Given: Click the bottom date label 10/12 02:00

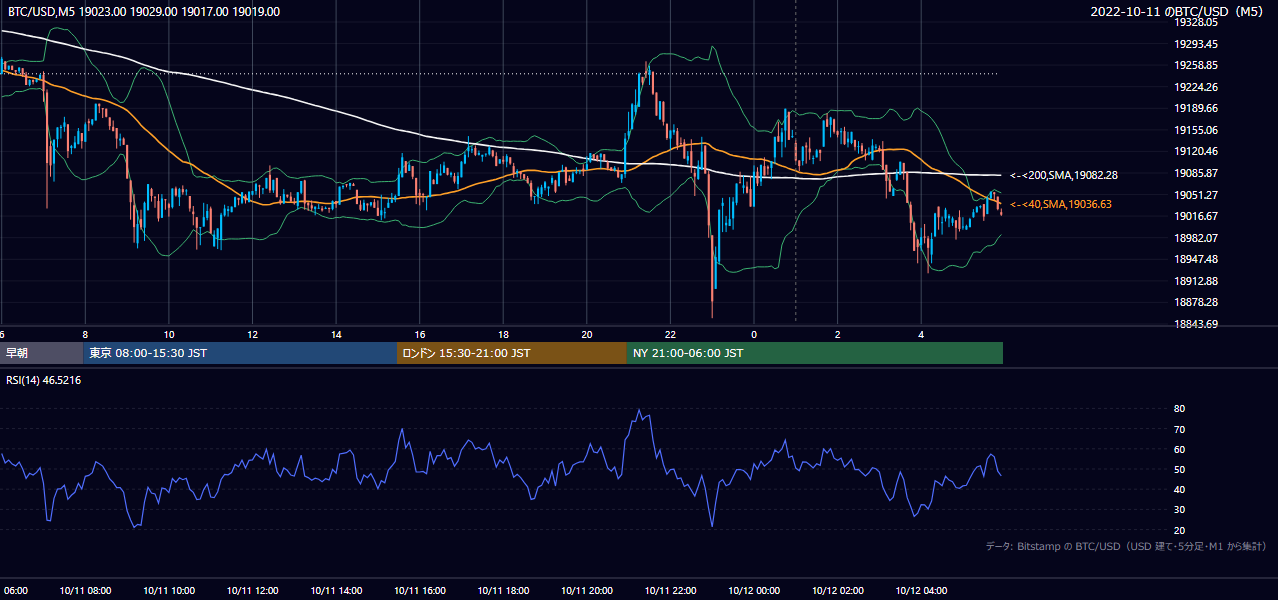Looking at the screenshot, I should click(837, 591).
